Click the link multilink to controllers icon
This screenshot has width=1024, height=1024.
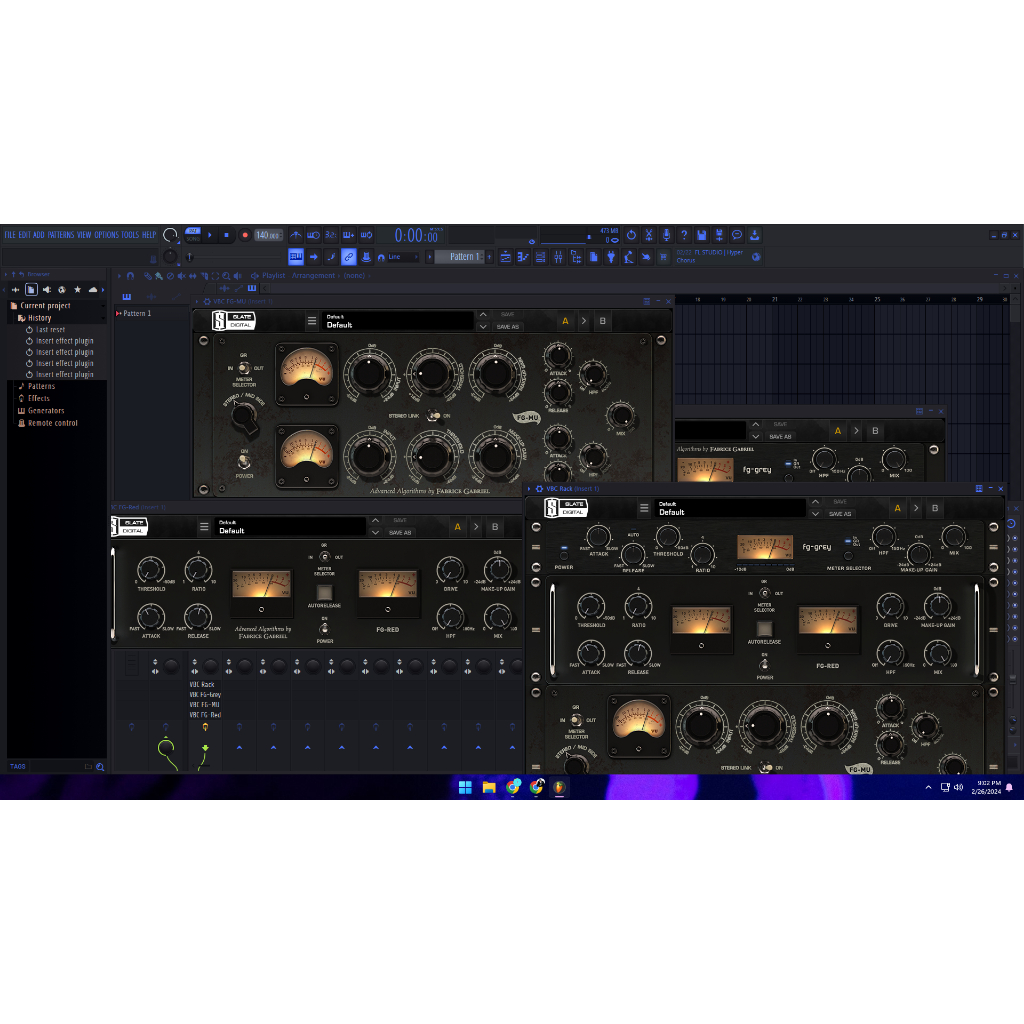349,257
